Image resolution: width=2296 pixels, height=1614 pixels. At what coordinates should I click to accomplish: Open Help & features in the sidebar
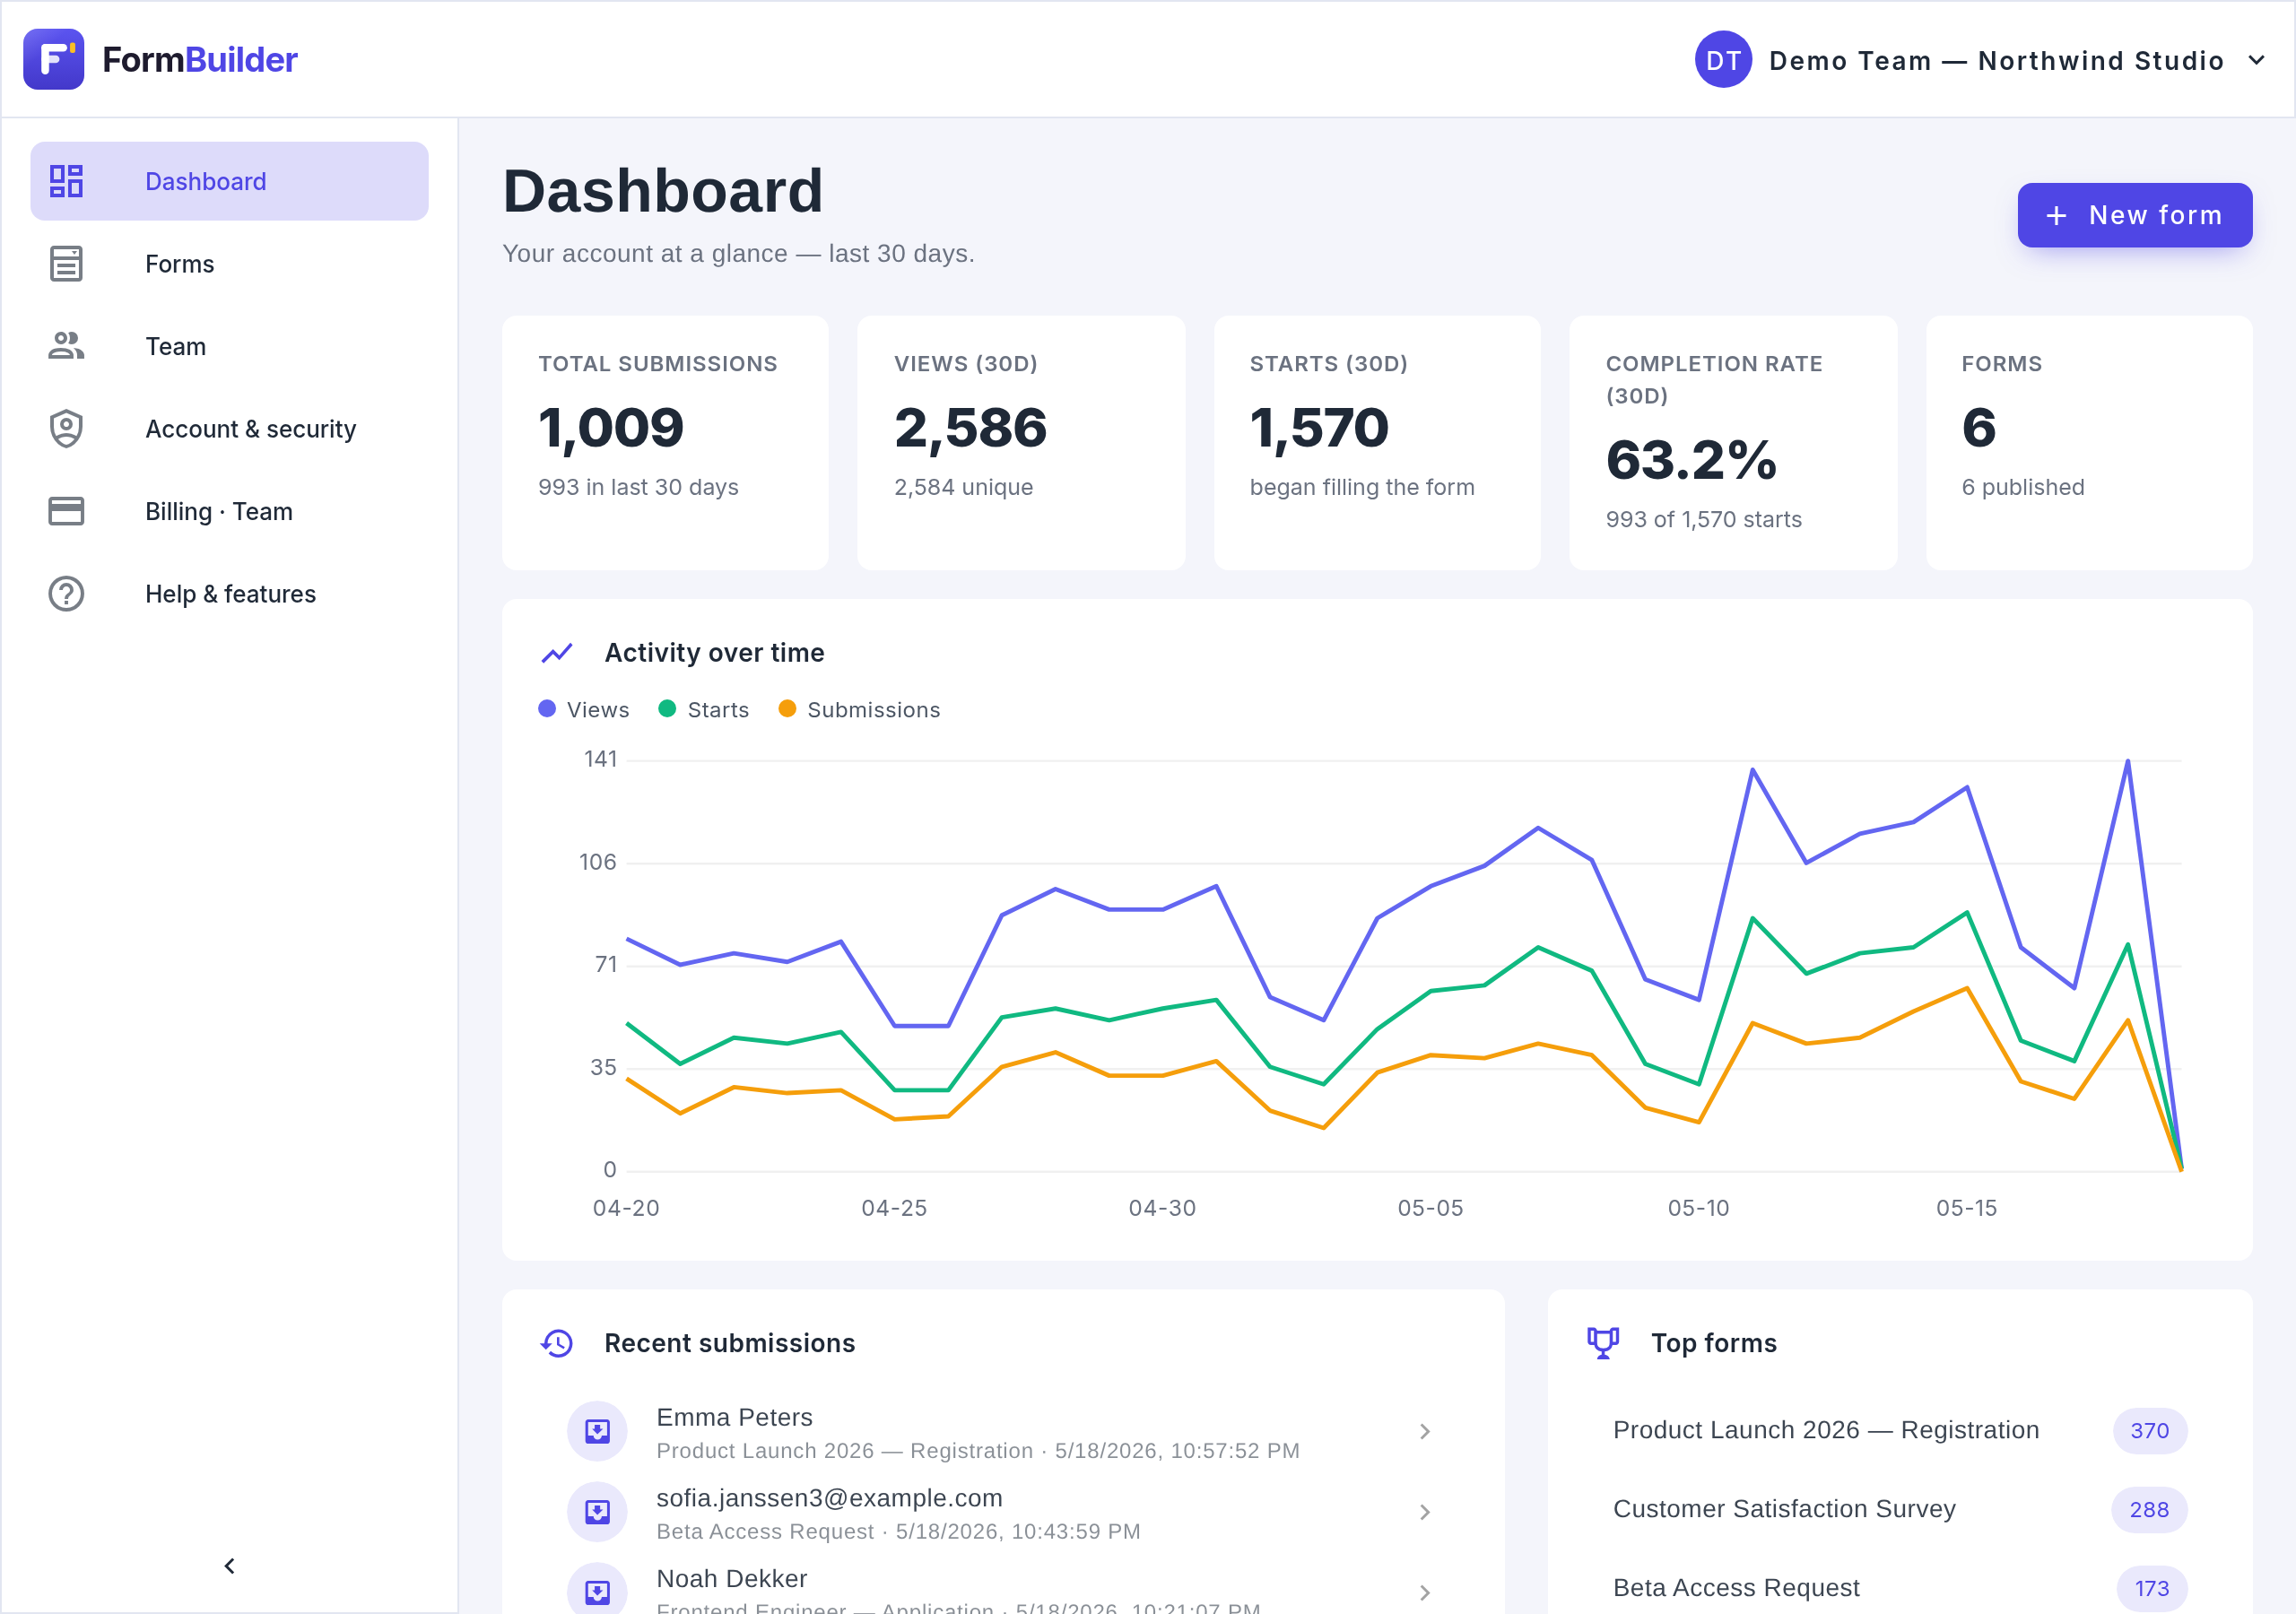coord(229,594)
